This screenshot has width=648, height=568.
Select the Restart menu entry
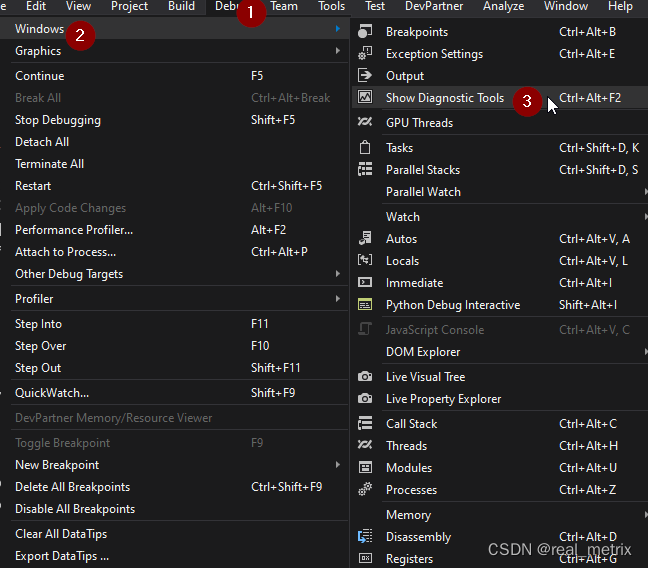[x=174, y=186]
